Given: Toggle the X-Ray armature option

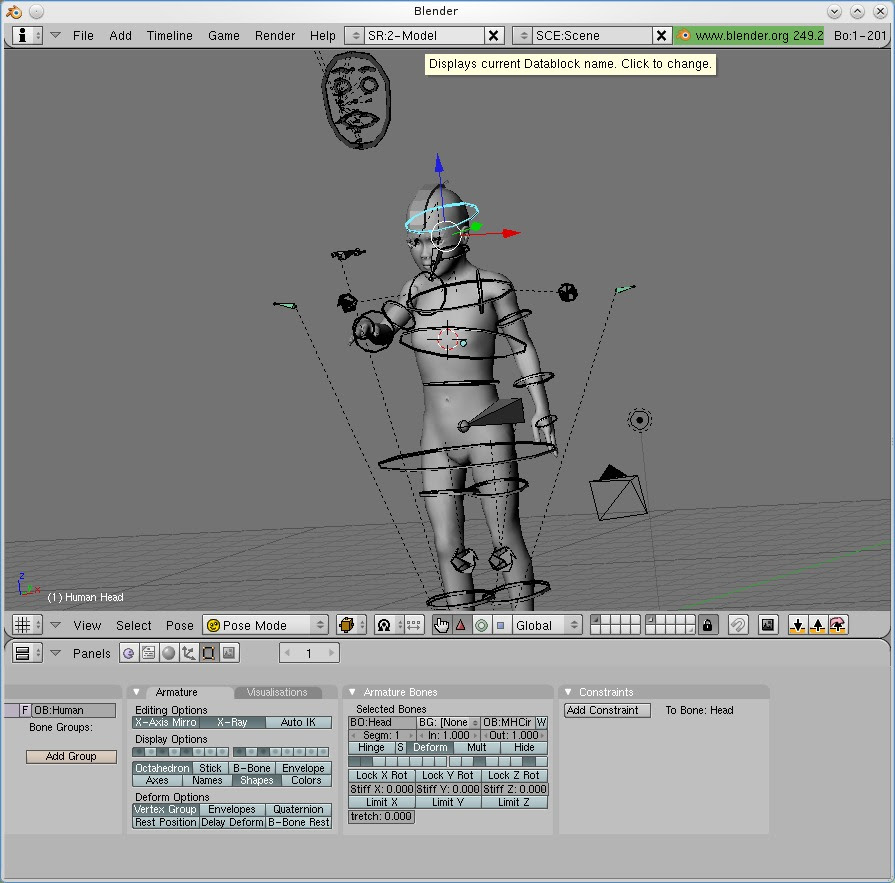Looking at the screenshot, I should [x=232, y=723].
